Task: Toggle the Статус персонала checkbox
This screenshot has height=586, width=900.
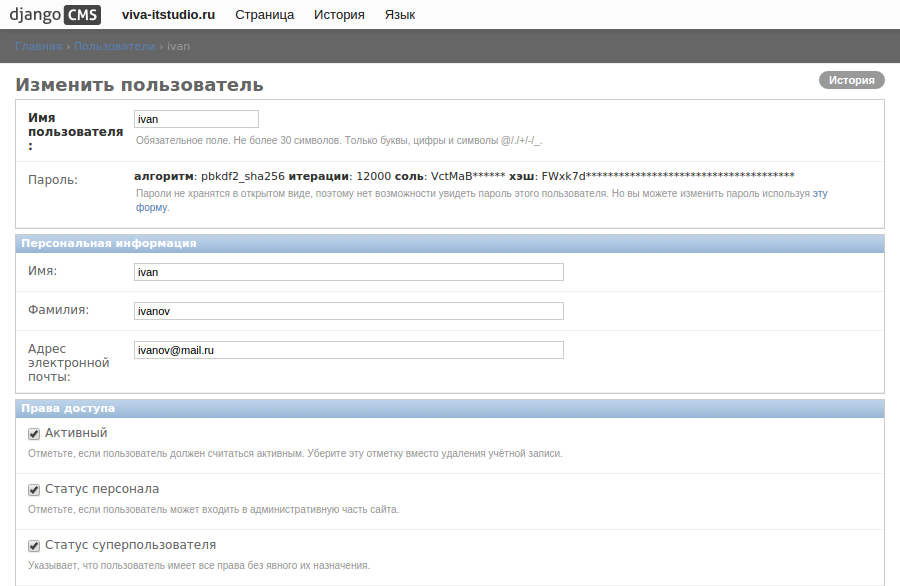Action: pos(34,490)
